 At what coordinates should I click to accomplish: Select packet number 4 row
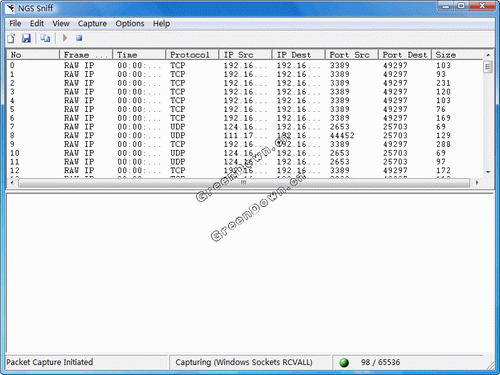[x=245, y=100]
